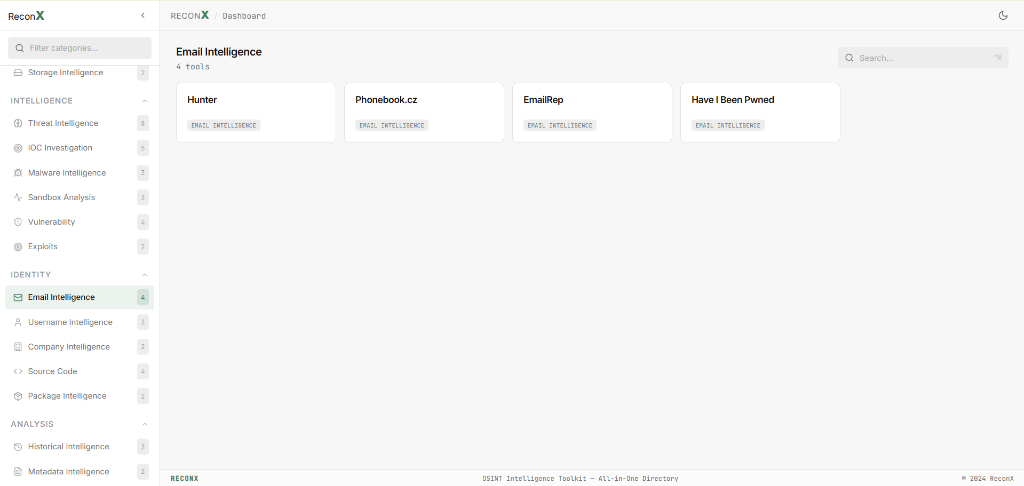Viewport: 1024px width, 486px height.
Task: Click the Threat Intelligence count badge
Action: tap(143, 123)
